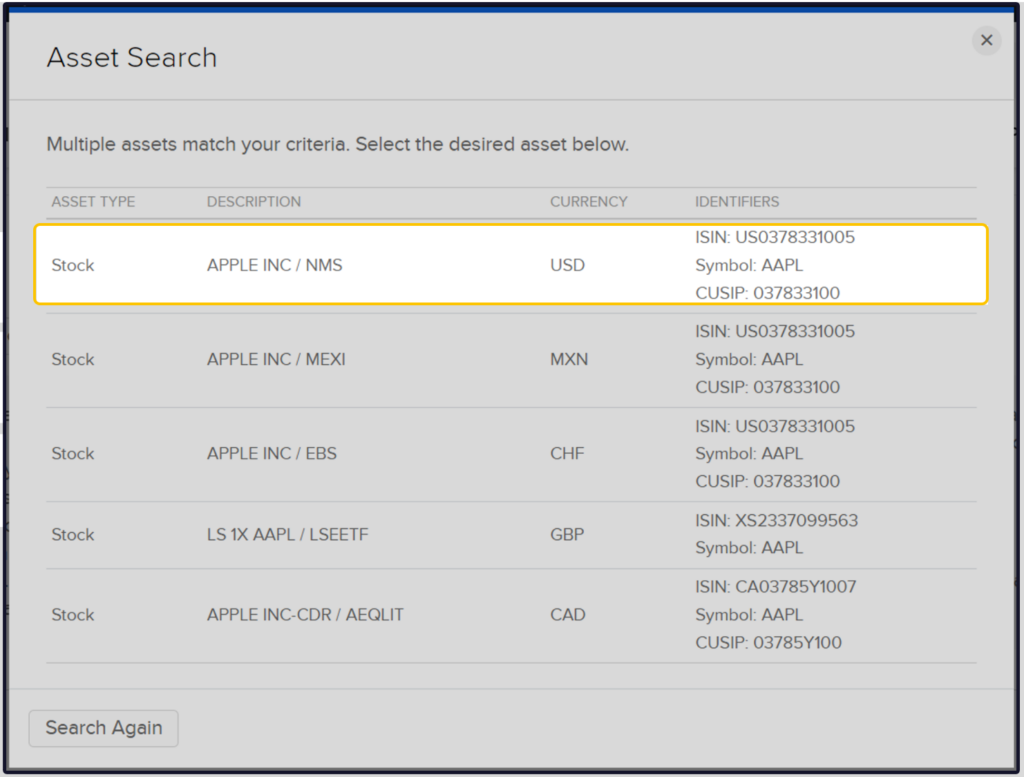Click the MXN currency cell
Screen dimensions: 1024x777
569,359
